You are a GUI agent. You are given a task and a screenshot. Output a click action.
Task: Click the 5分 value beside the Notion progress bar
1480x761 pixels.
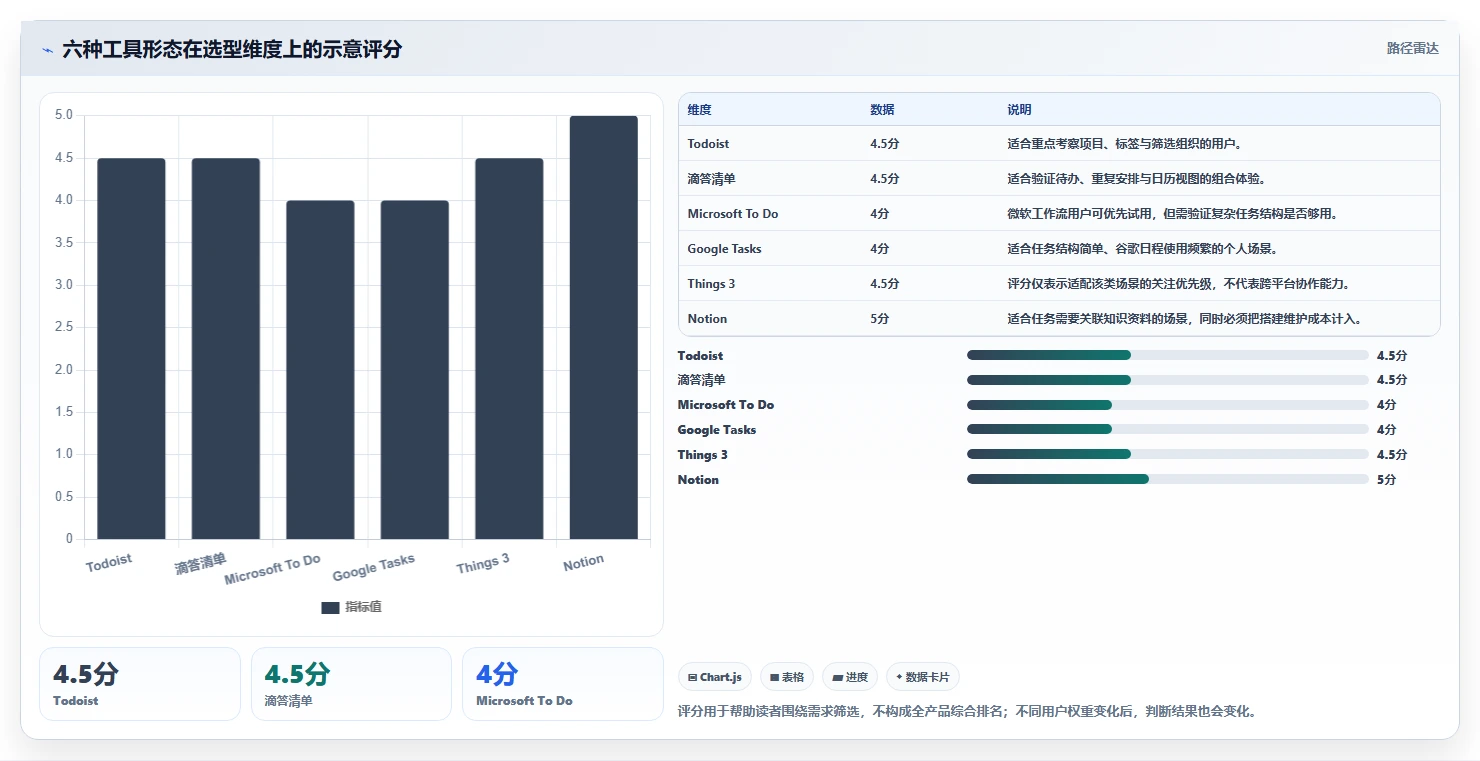1386,479
